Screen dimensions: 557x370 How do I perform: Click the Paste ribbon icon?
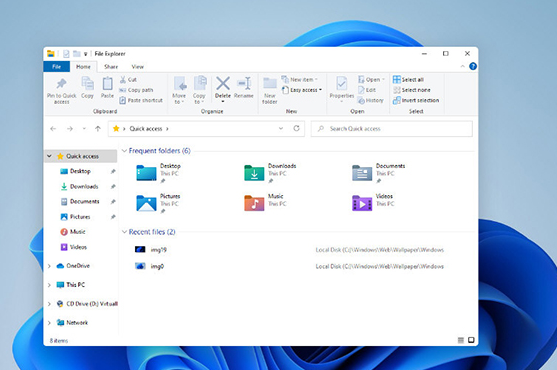[107, 84]
